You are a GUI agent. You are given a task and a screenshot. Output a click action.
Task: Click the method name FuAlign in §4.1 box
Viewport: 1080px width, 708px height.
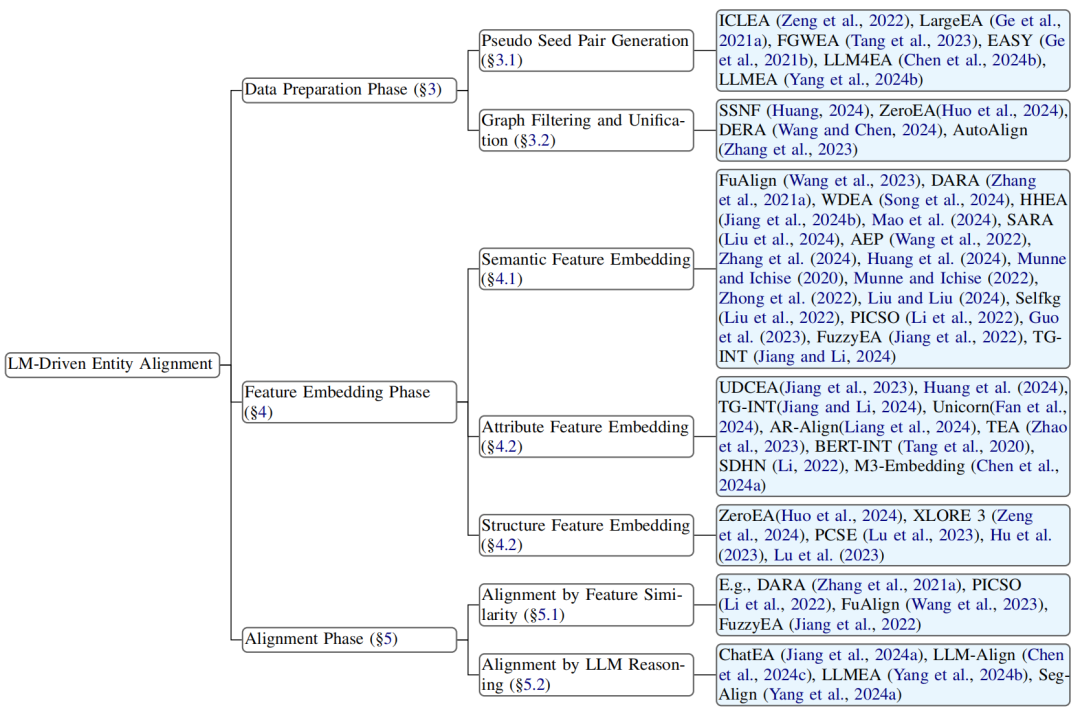tap(747, 181)
